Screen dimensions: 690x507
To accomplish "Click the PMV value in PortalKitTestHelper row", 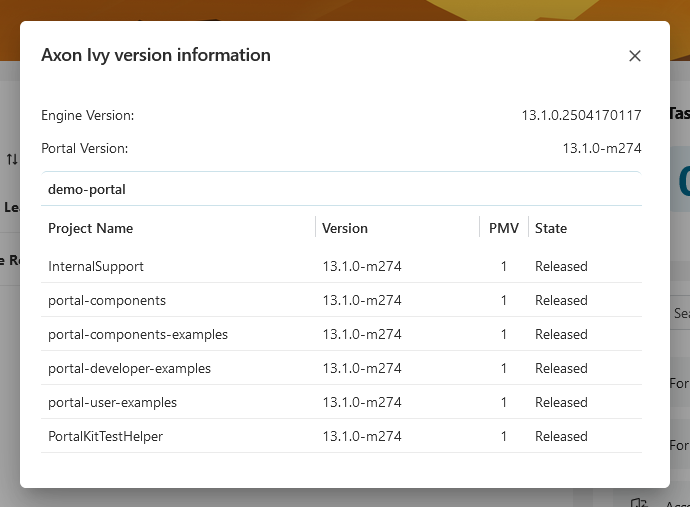I will (503, 436).
